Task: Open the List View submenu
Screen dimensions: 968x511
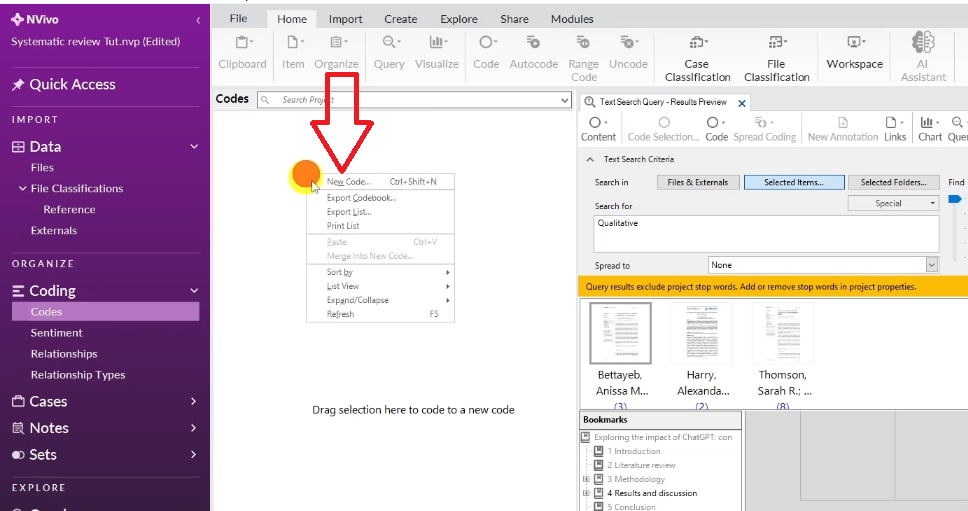Action: (380, 286)
